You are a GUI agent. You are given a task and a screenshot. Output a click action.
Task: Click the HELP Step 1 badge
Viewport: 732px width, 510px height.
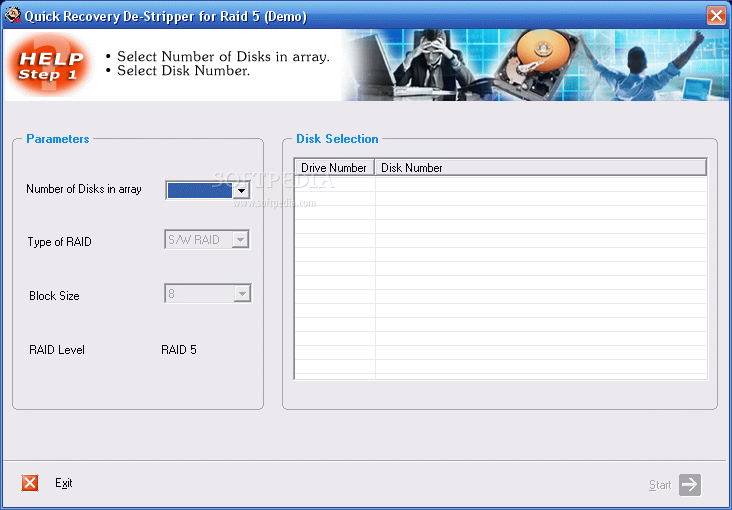[x=49, y=65]
